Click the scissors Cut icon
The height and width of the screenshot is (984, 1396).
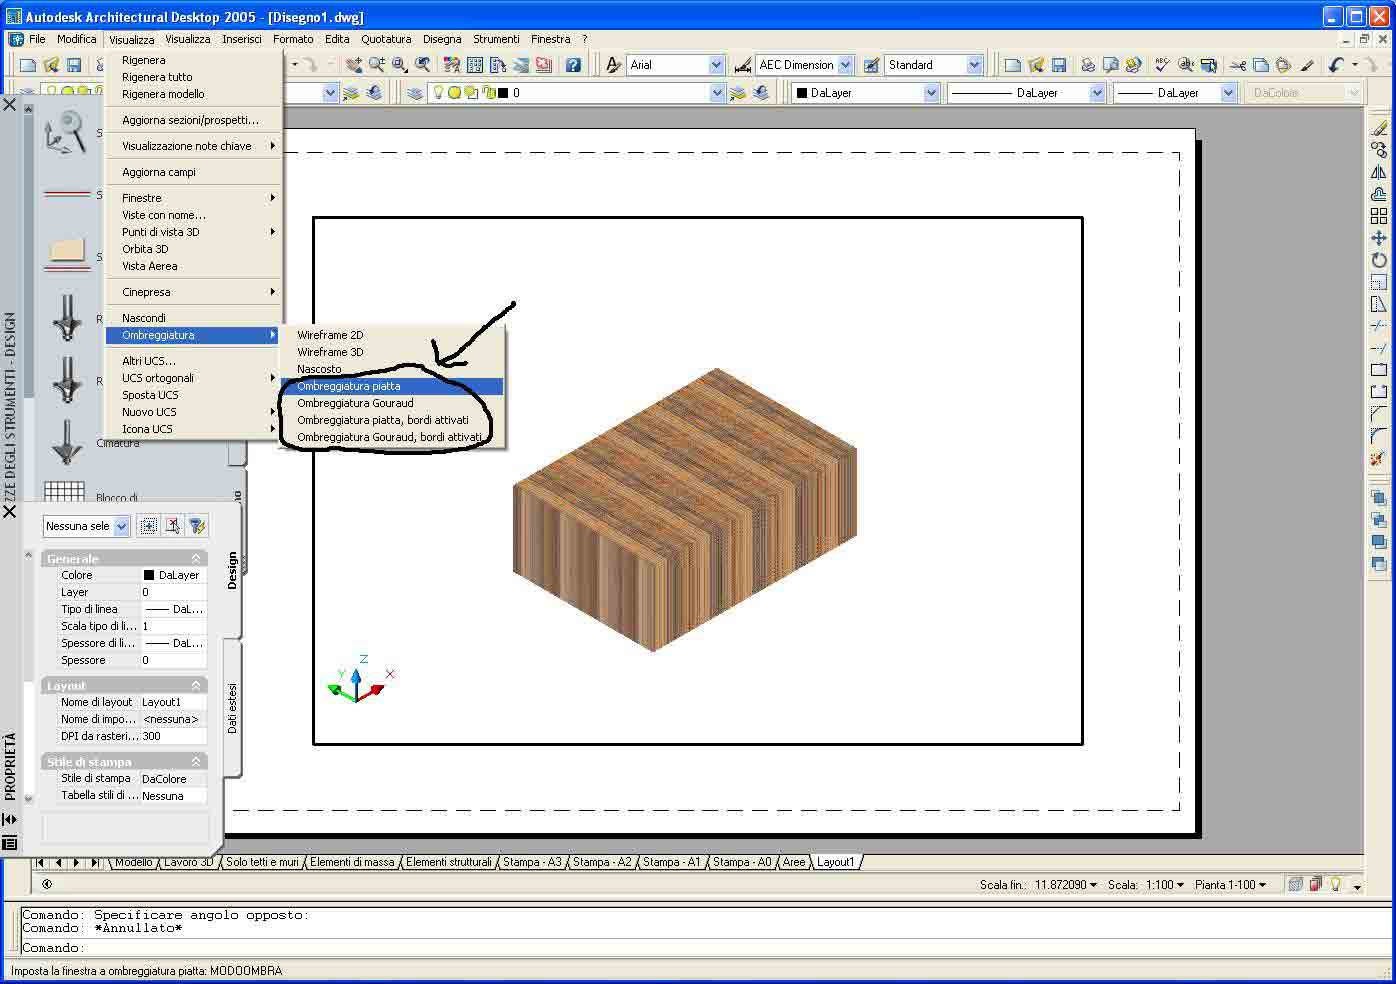pos(1238,65)
